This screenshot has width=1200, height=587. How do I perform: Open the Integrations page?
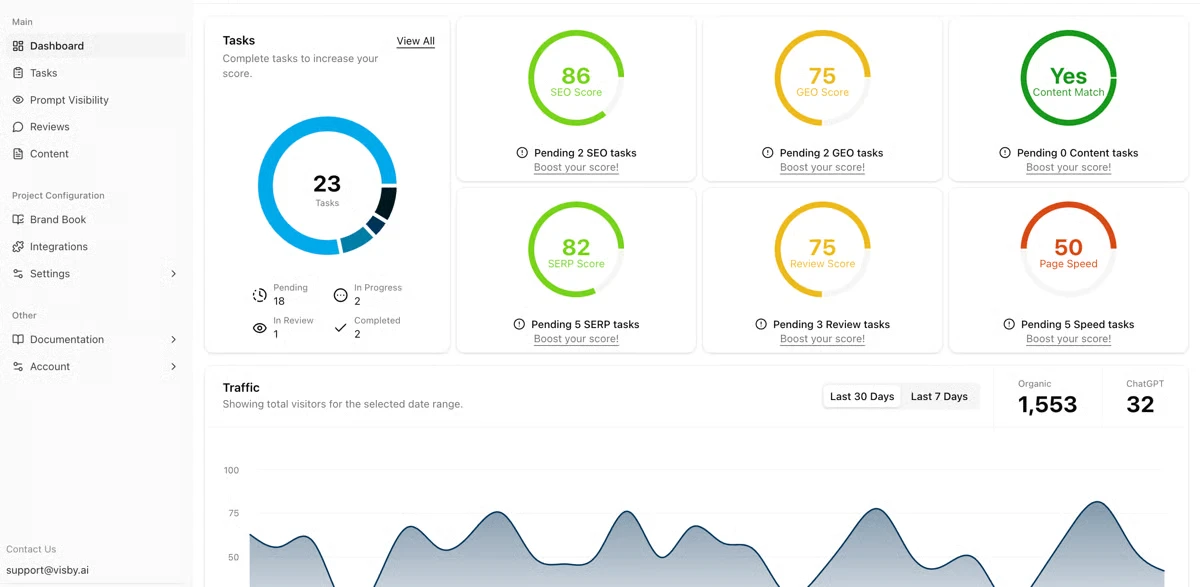pyautogui.click(x=96, y=247)
